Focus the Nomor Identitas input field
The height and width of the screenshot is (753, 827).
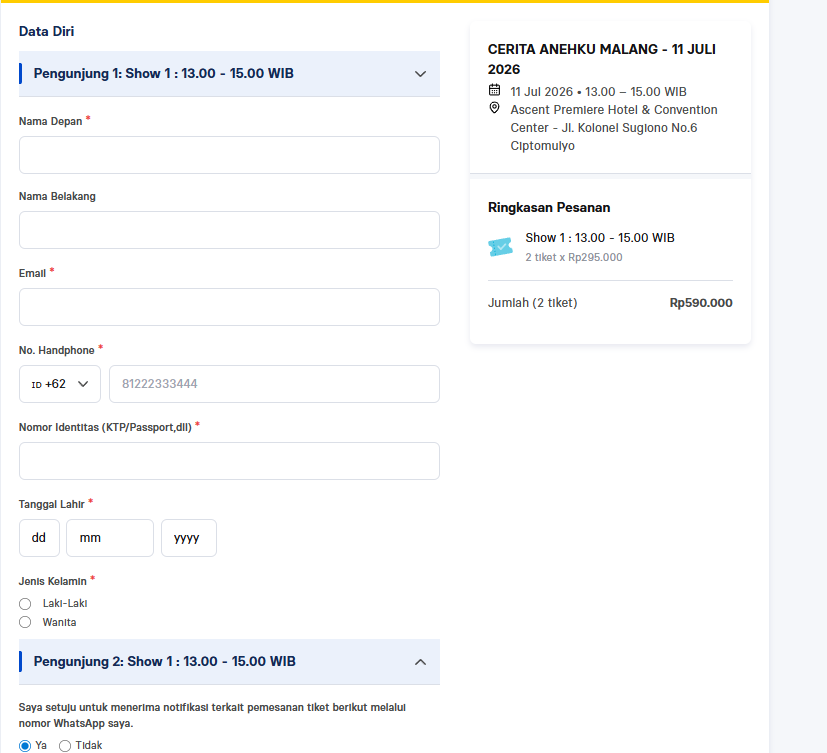(x=229, y=461)
